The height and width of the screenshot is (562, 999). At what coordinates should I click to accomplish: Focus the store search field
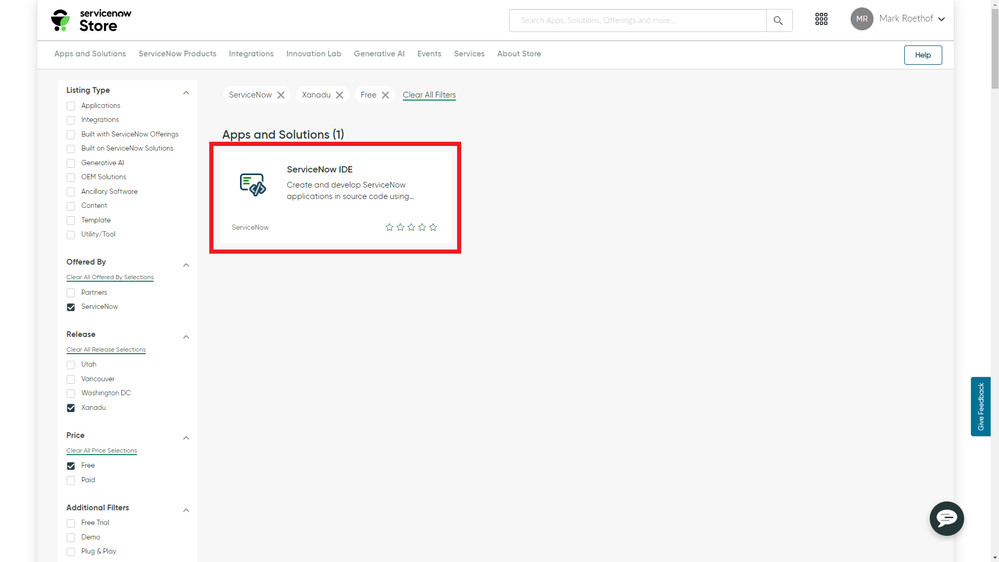(638, 20)
